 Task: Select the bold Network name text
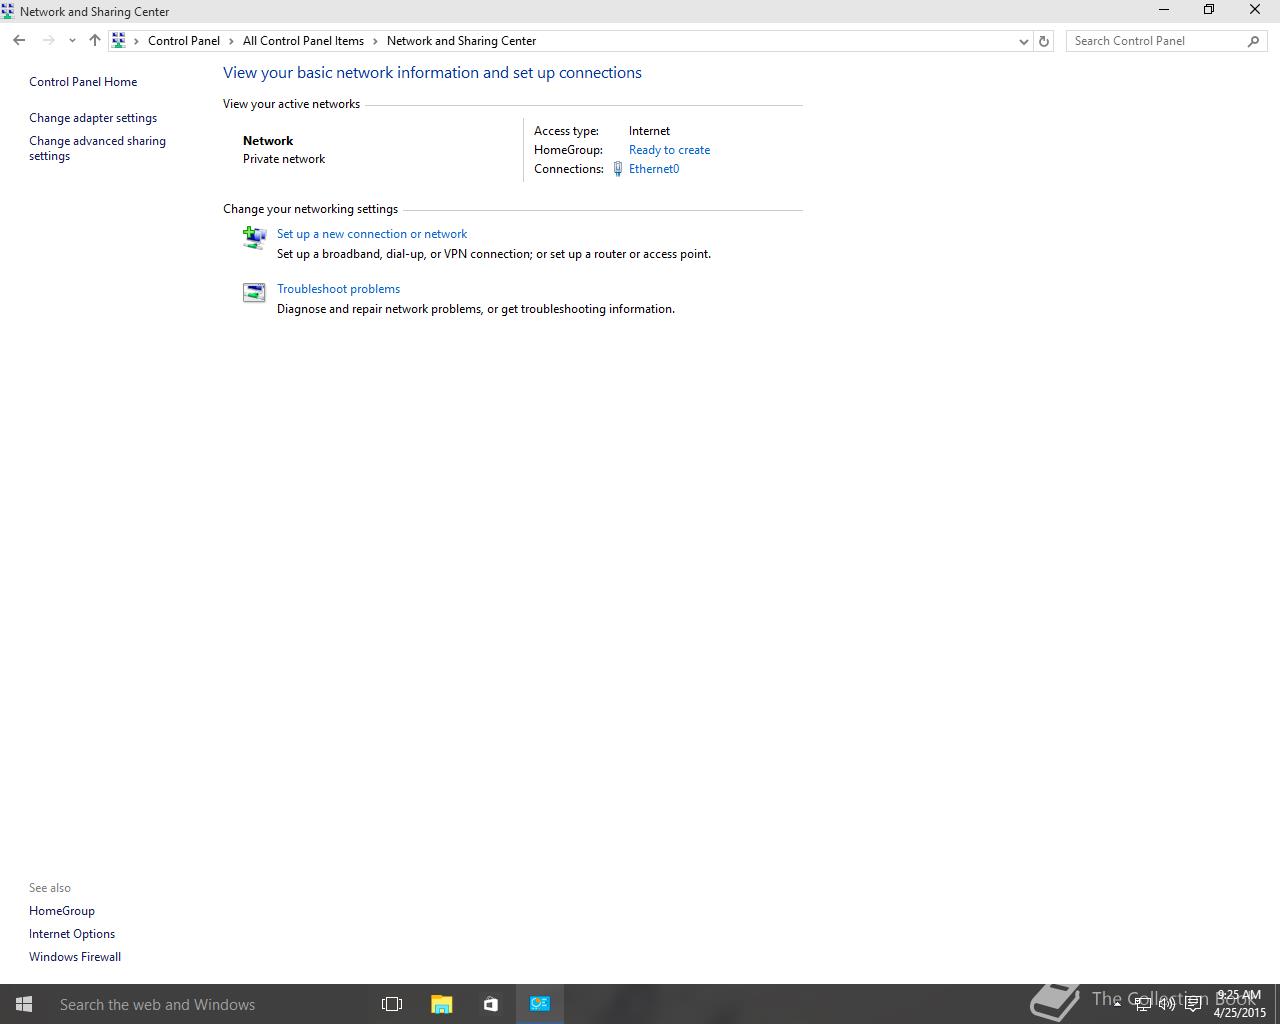268,141
